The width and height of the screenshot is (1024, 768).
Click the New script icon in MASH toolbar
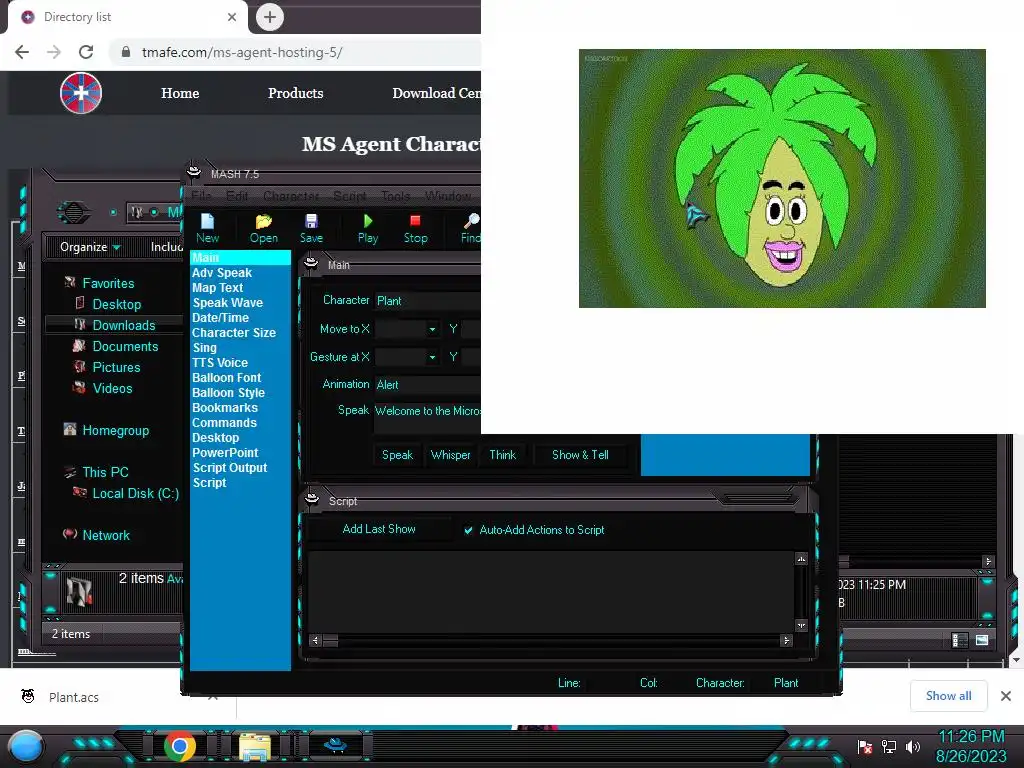(207, 221)
